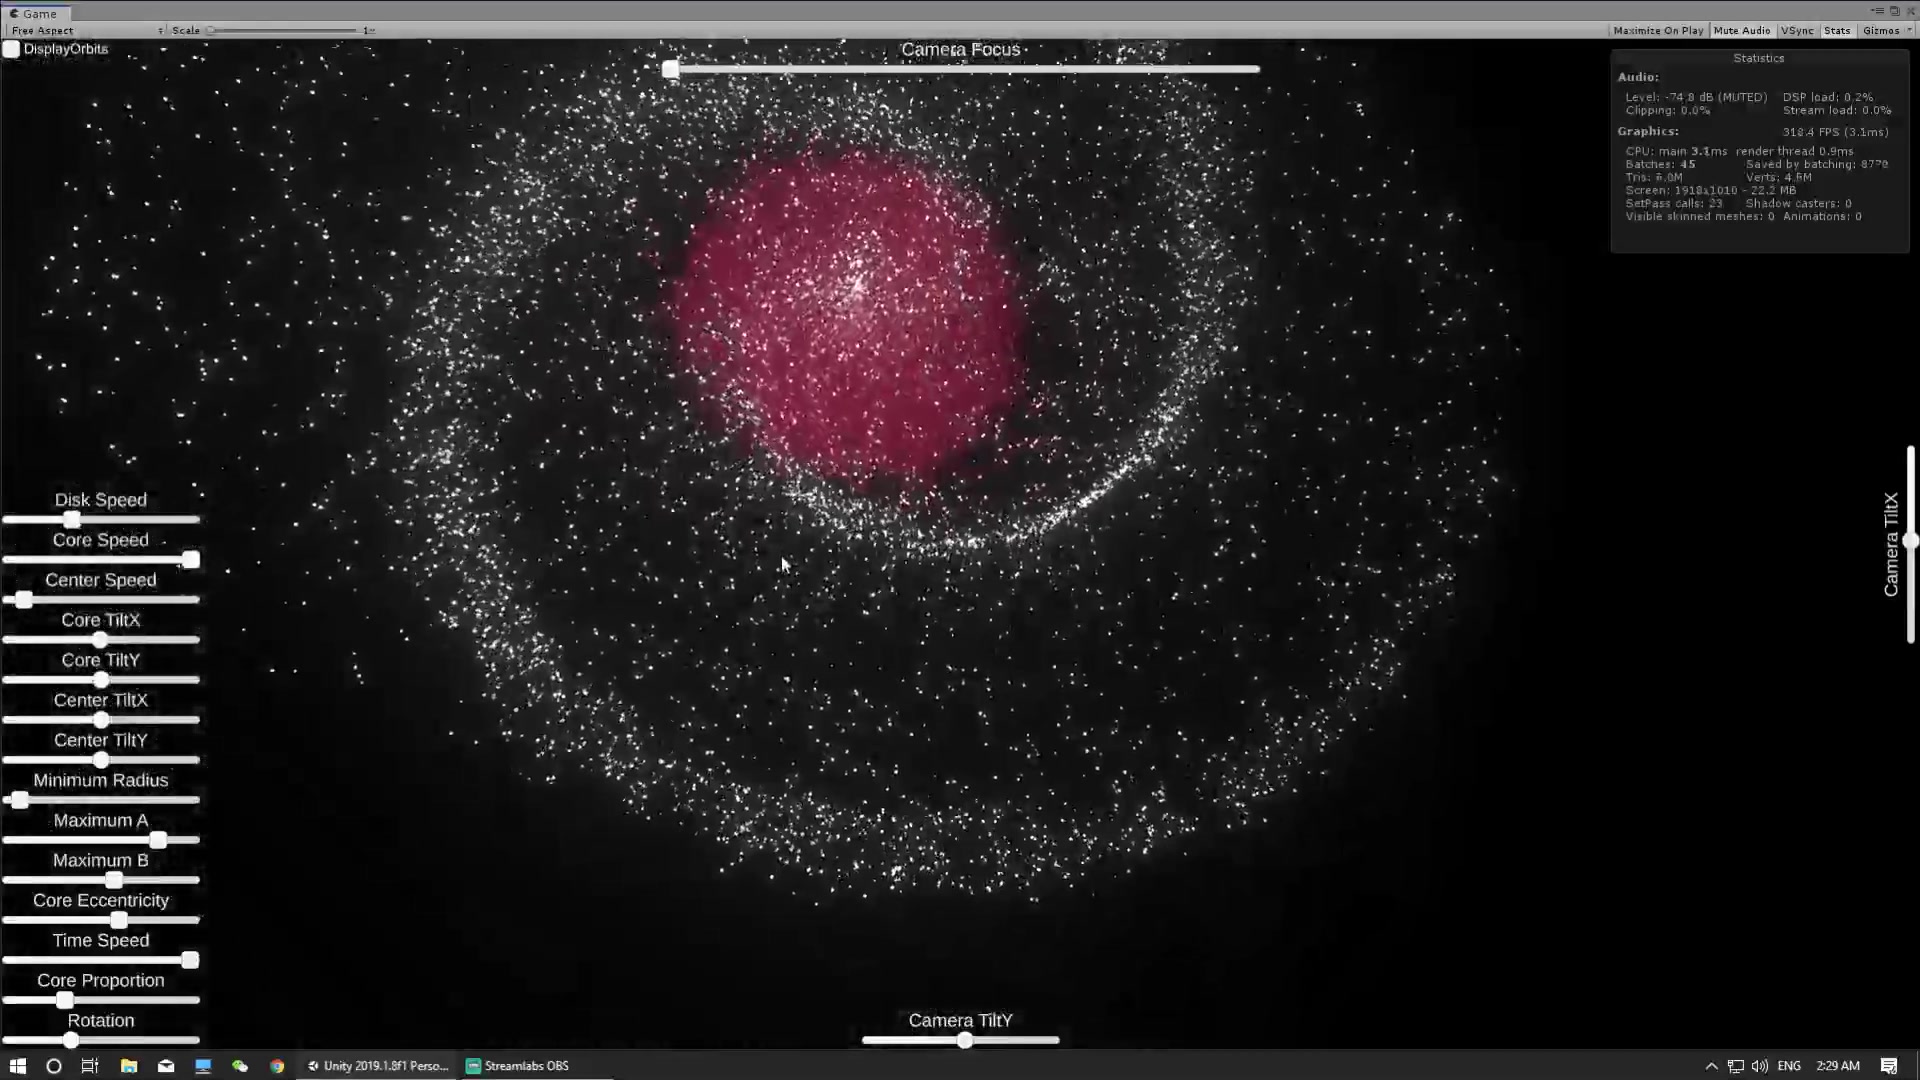Toggle the DisplayOrbits checkbox
1920x1080 pixels.
coord(11,49)
